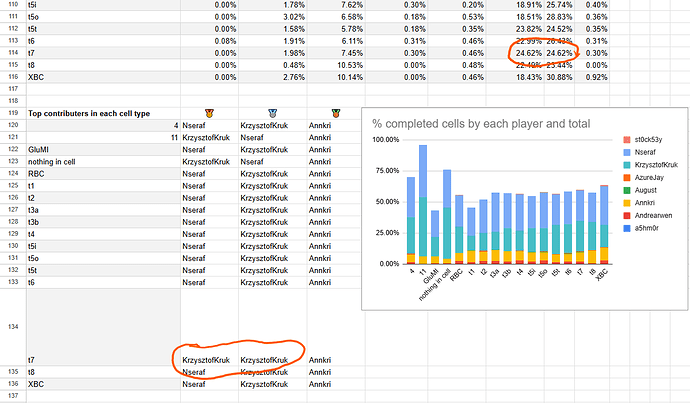Select the KrzysztofKruk teal legend entry

pos(650,165)
